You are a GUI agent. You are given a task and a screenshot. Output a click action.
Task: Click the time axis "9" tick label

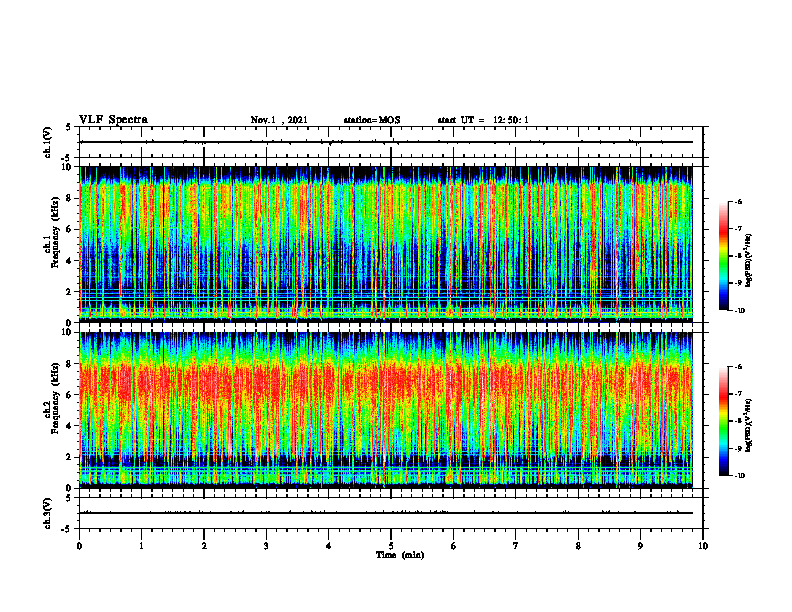(640, 546)
